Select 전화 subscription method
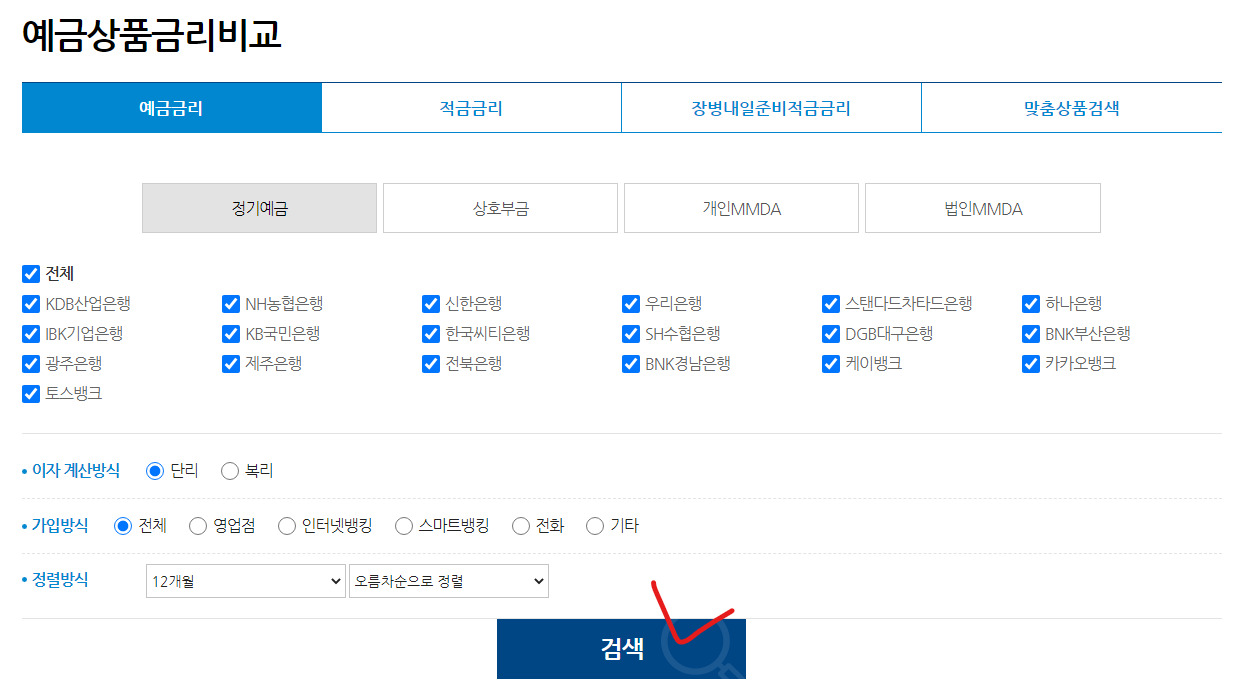Image resolution: width=1257 pixels, height=685 pixels. (x=521, y=526)
